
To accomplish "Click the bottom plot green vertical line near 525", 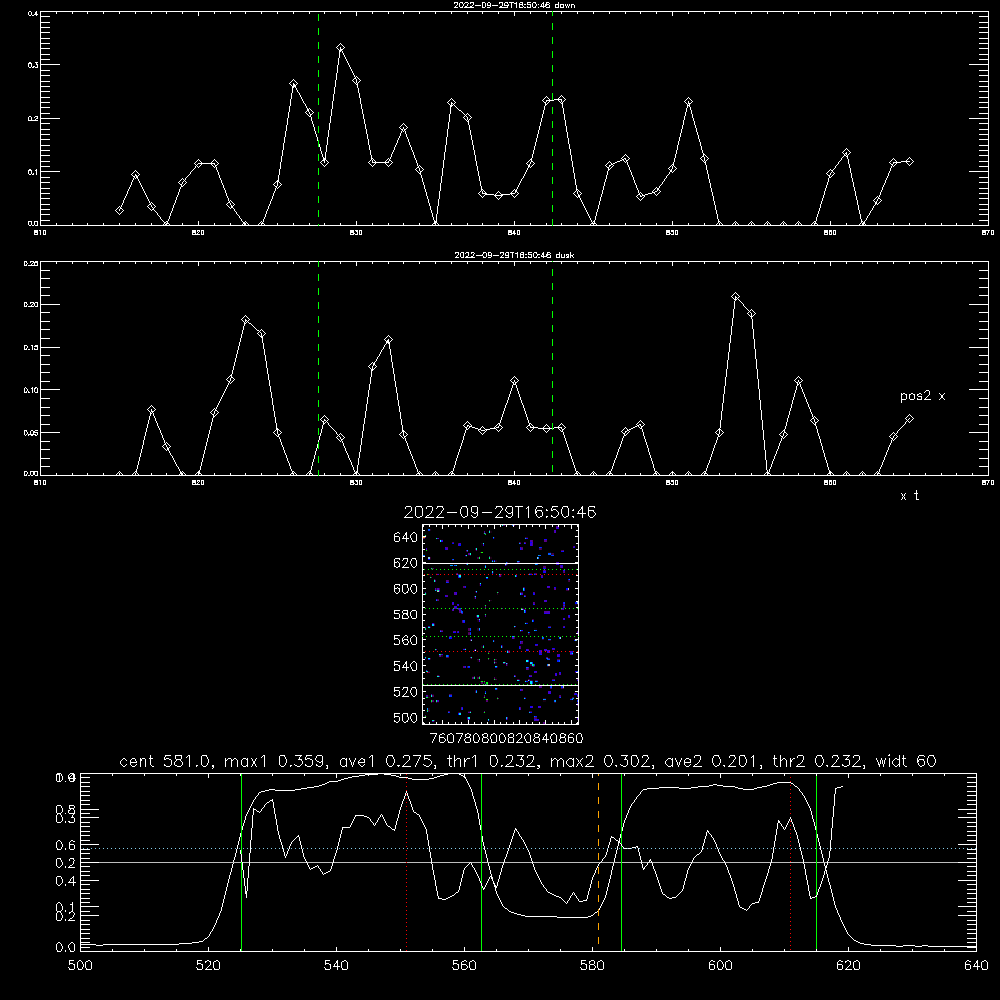I will click(241, 861).
